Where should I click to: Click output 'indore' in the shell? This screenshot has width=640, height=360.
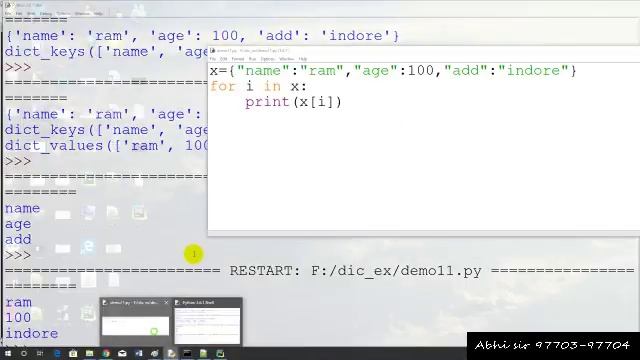click(x=31, y=333)
